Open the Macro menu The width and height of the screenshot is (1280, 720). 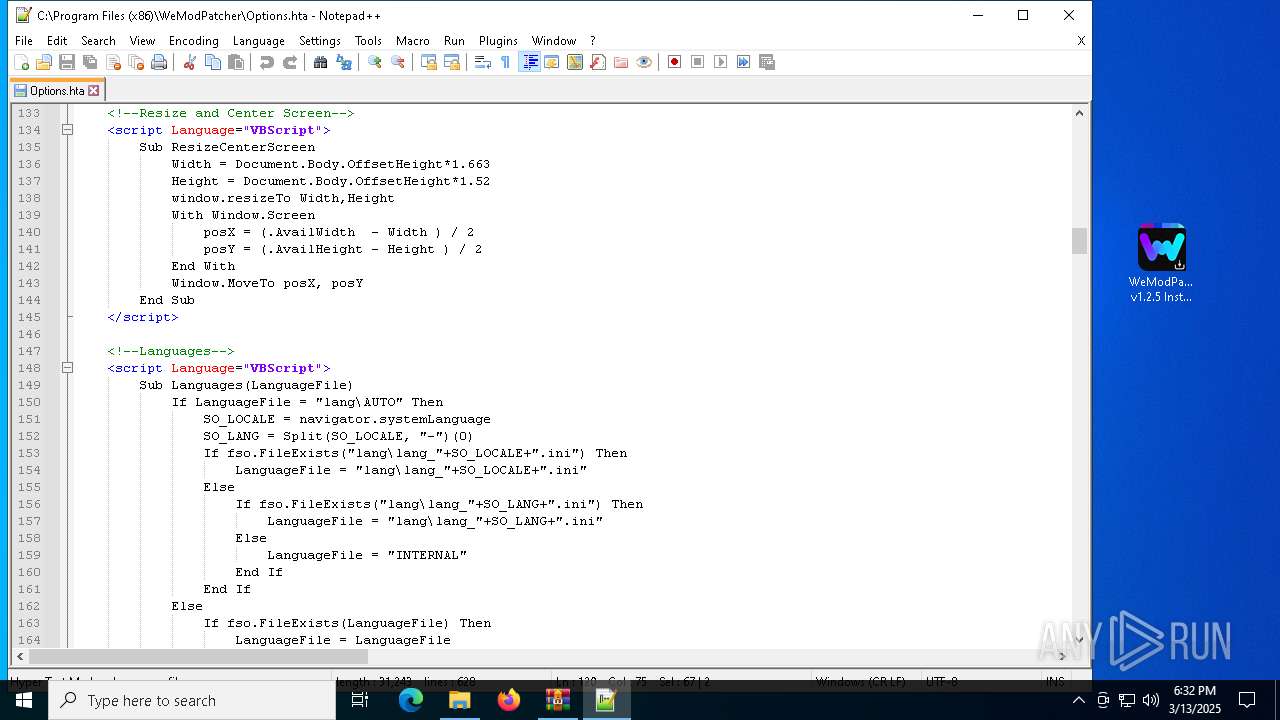click(x=412, y=41)
